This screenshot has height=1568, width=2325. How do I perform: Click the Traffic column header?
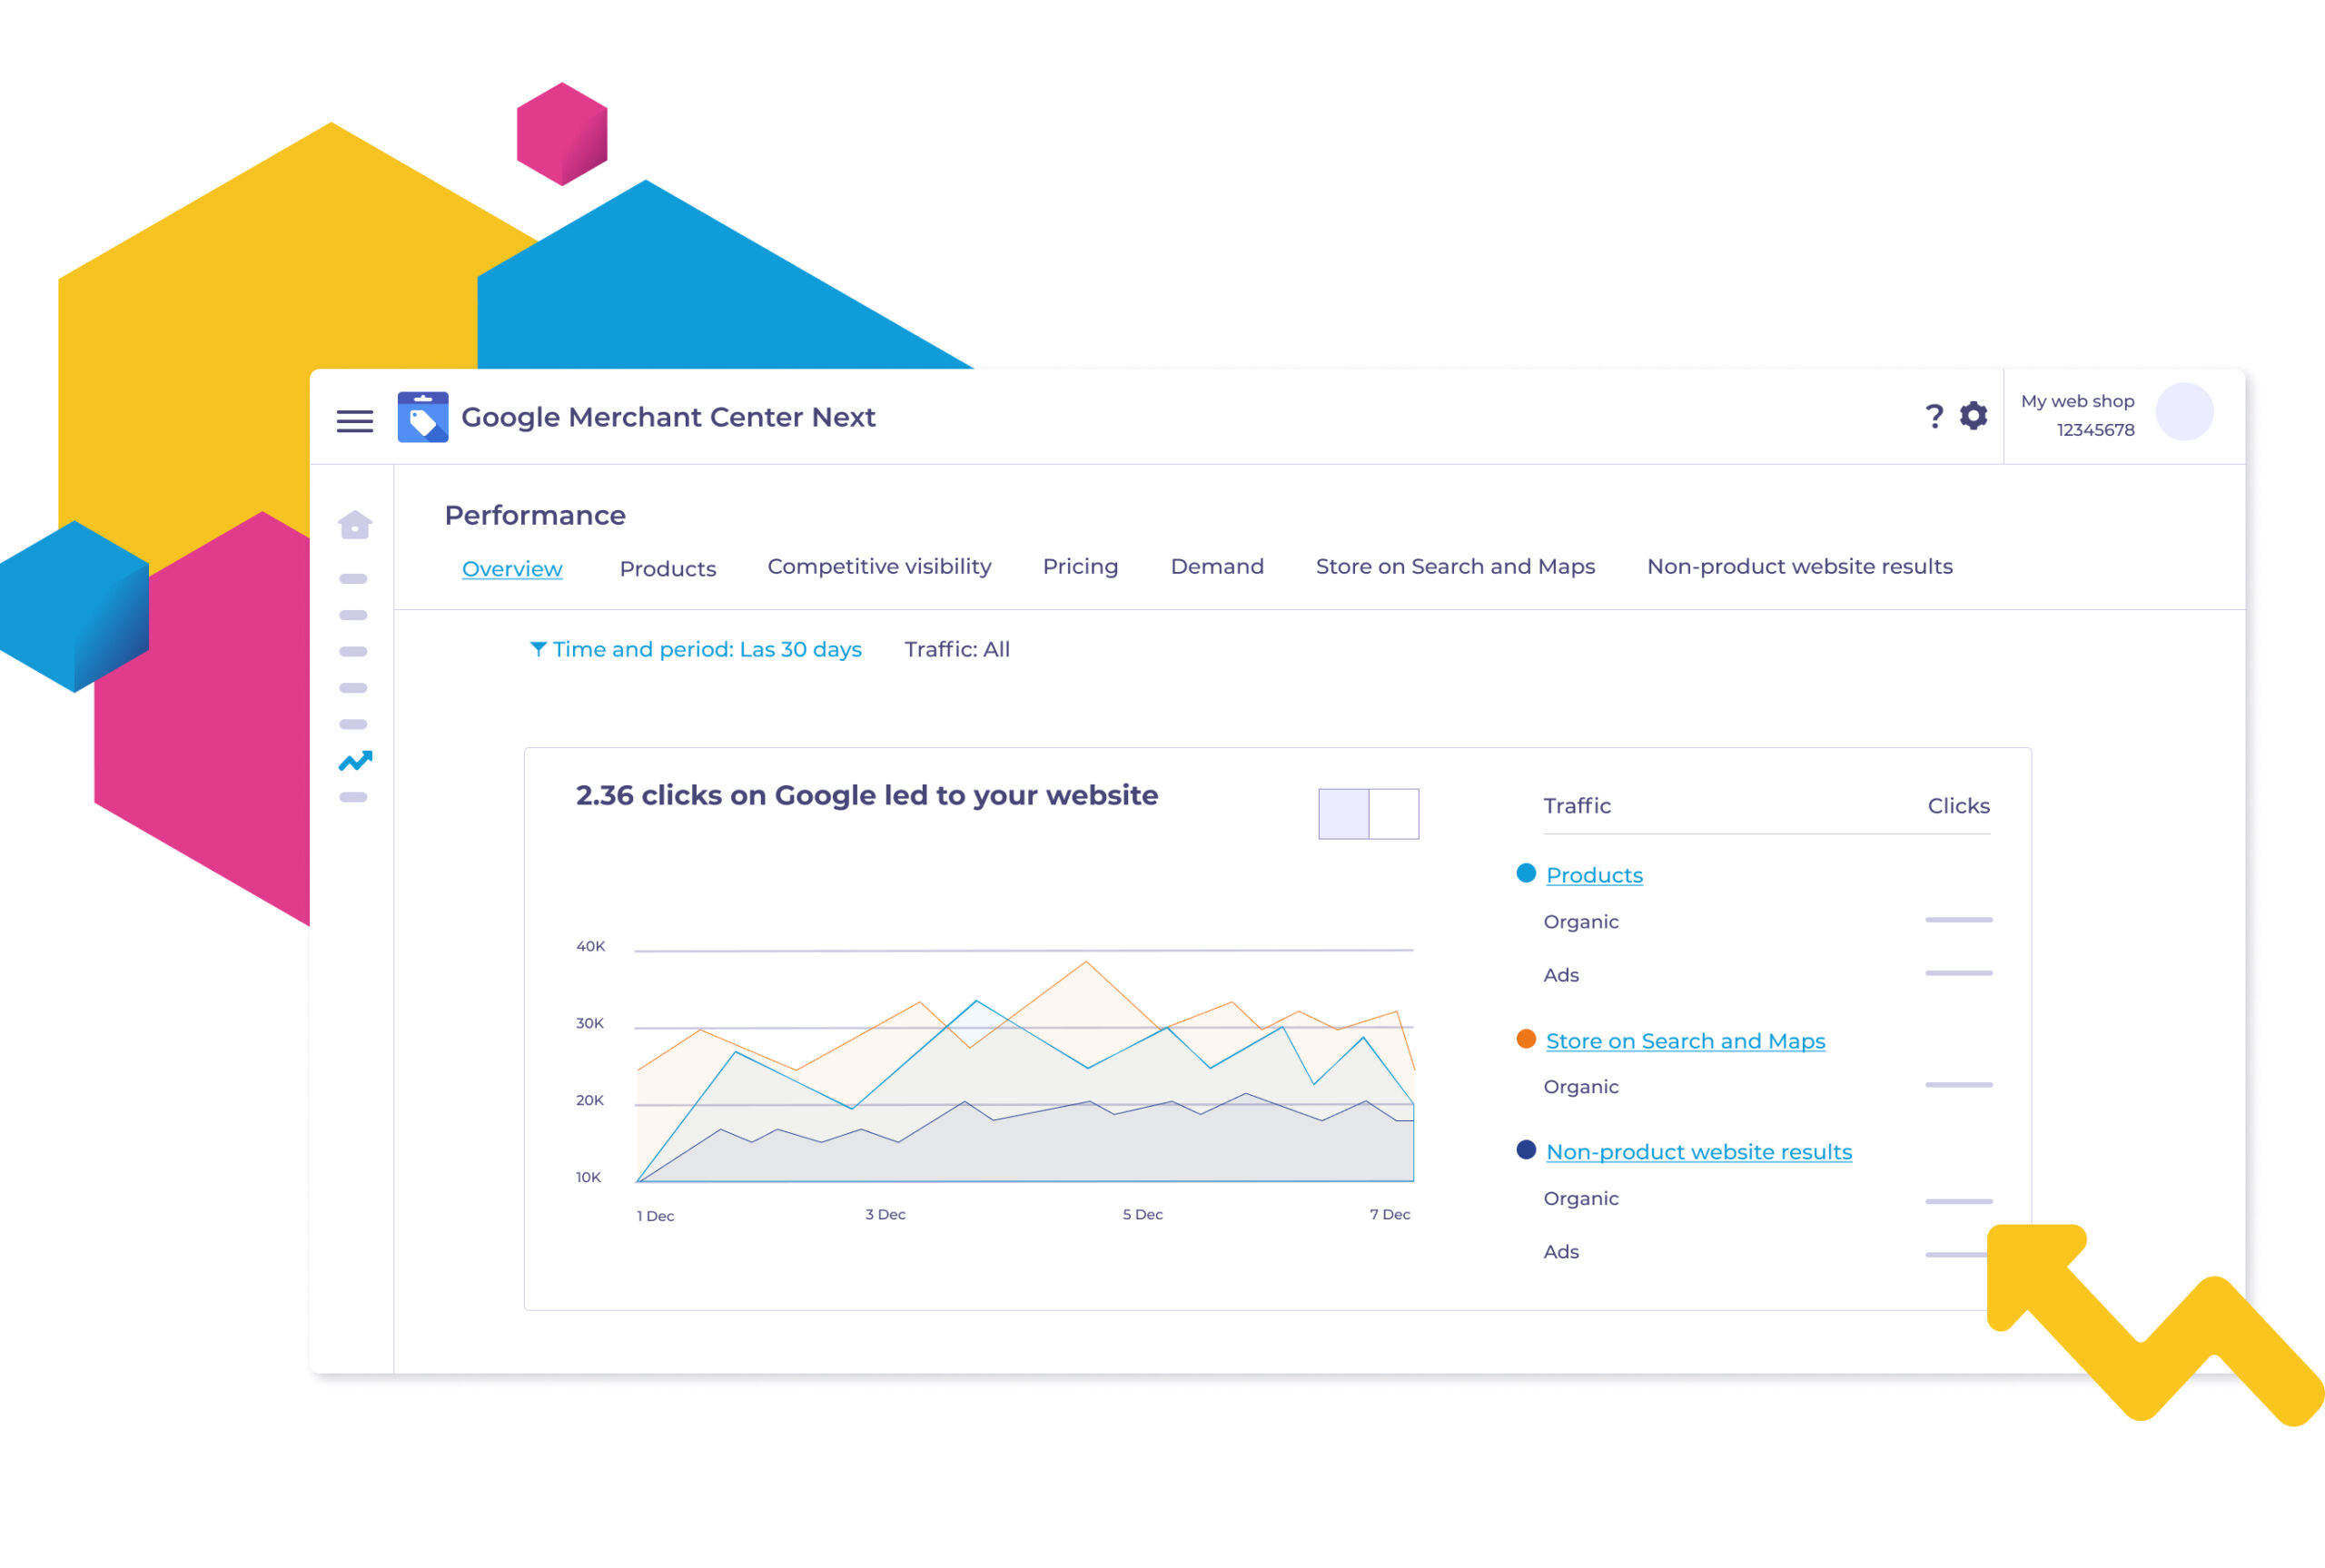(x=1576, y=806)
